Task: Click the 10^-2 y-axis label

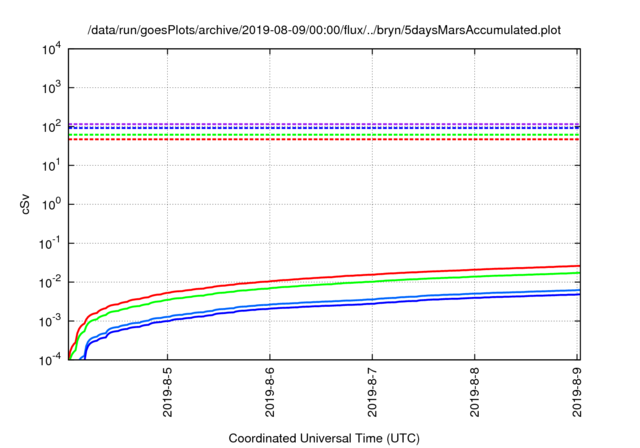Action: coord(49,282)
